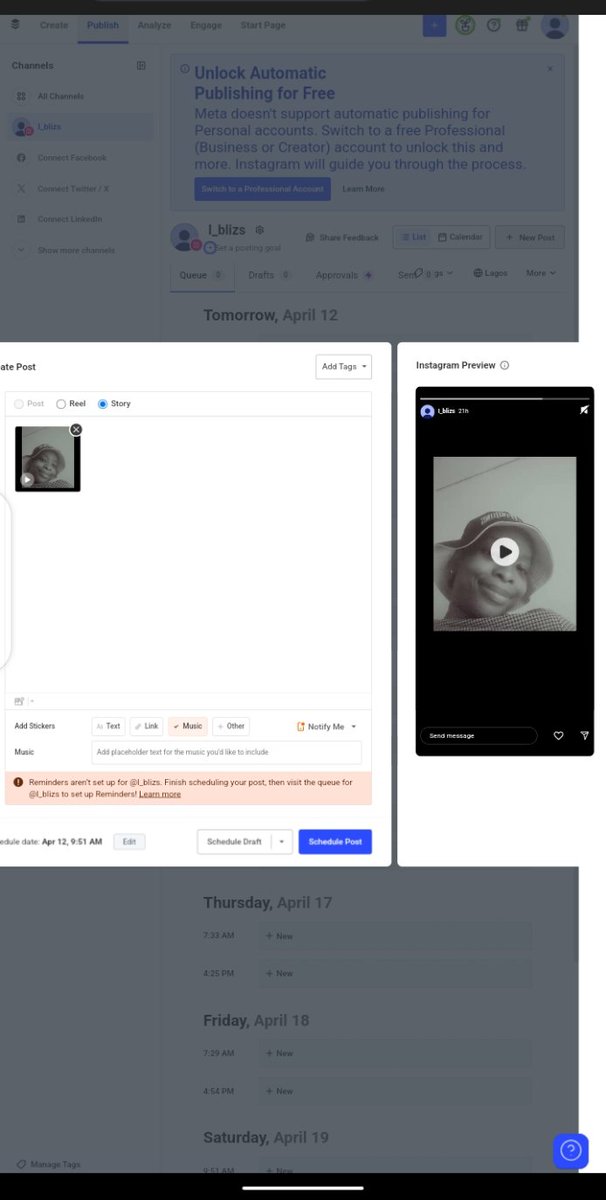Click the heart icon in story preview
This screenshot has height=1200, width=606.
(x=558, y=735)
